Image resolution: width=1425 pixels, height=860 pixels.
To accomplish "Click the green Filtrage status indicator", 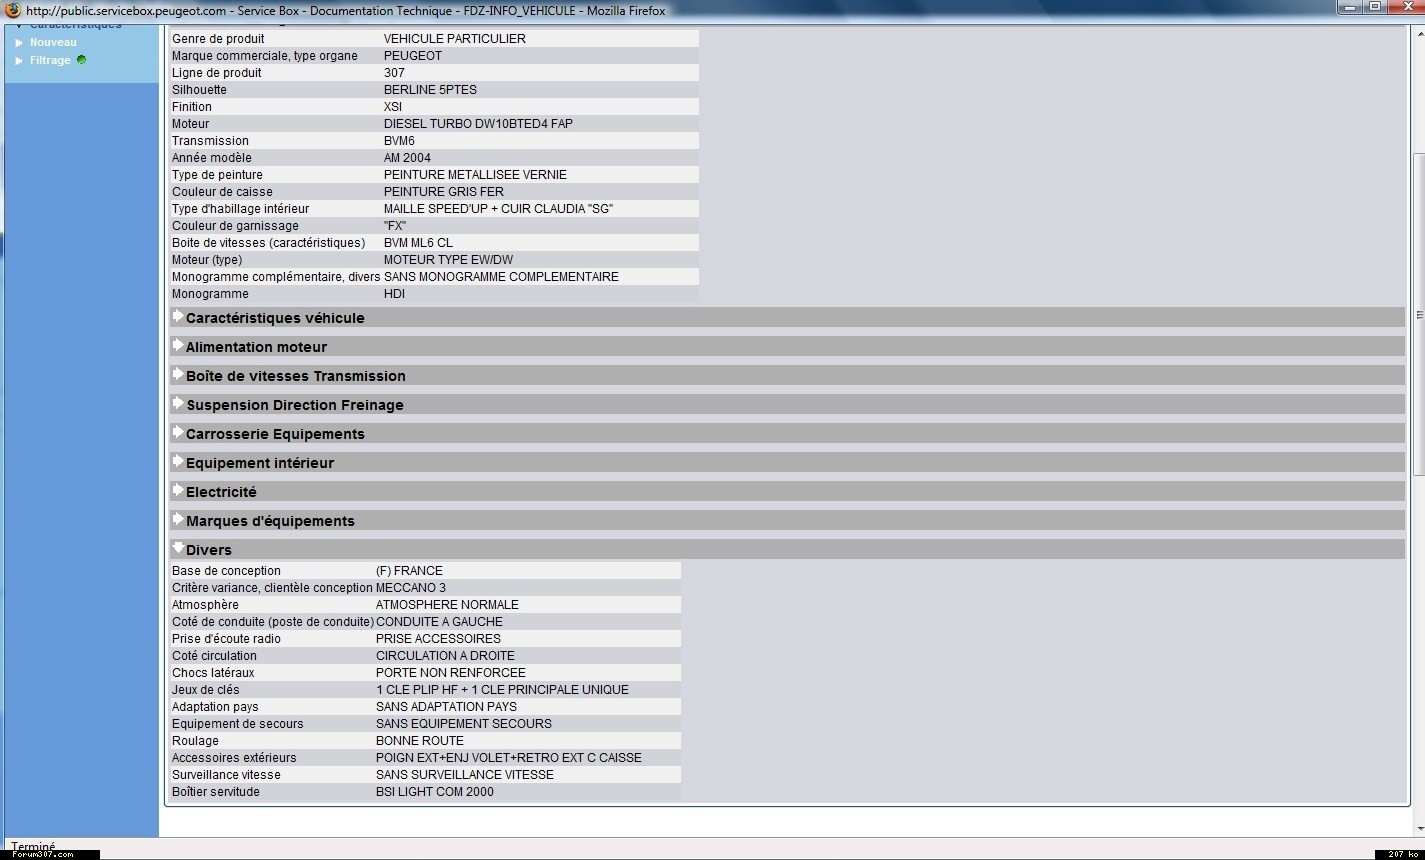I will point(81,60).
